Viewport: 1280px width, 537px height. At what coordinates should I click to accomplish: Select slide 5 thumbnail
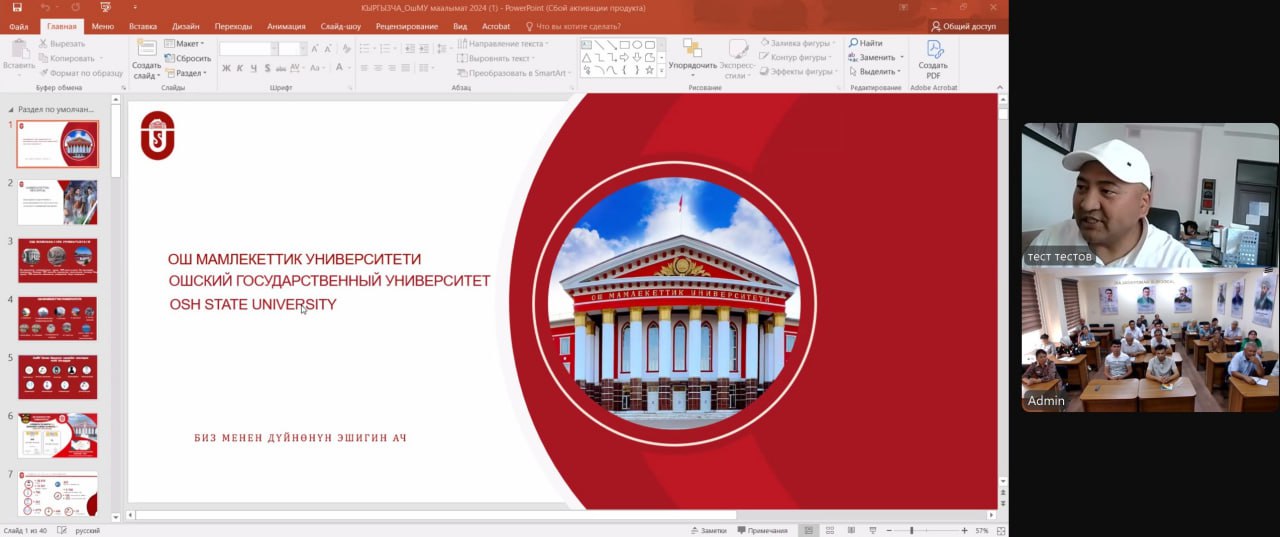pyautogui.click(x=57, y=376)
